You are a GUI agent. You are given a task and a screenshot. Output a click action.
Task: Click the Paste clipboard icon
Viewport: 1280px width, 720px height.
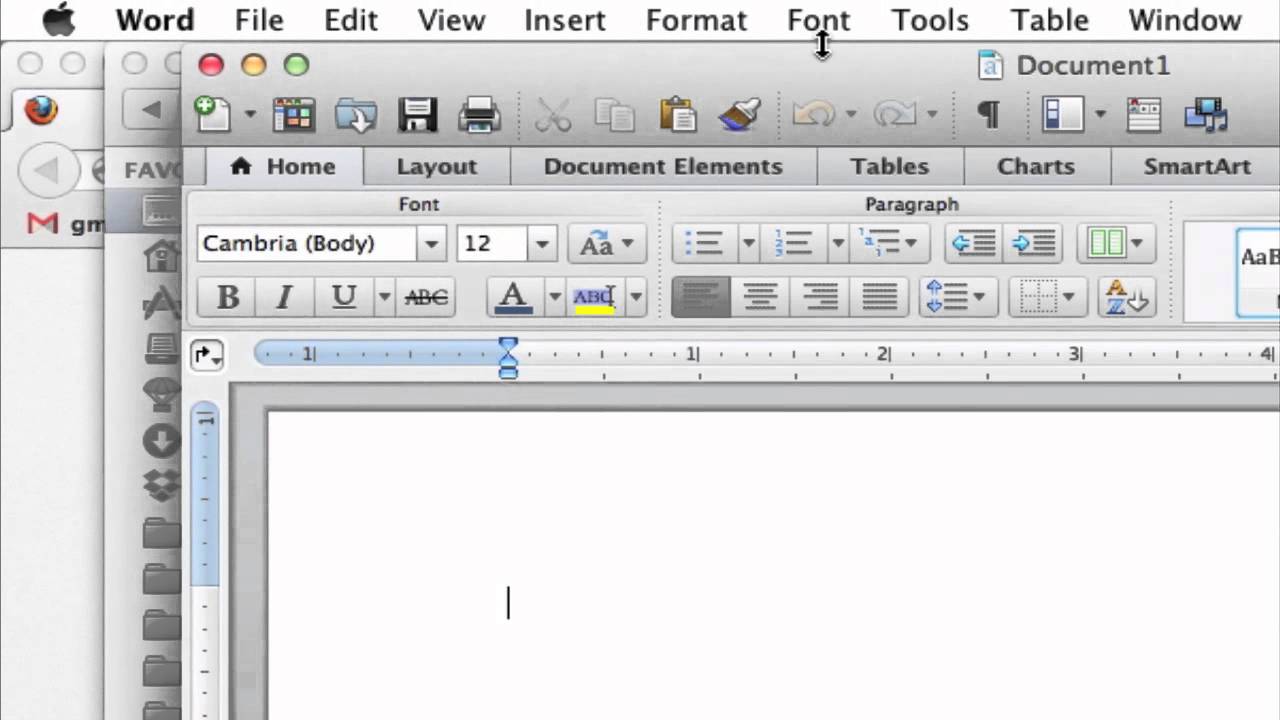(x=678, y=115)
